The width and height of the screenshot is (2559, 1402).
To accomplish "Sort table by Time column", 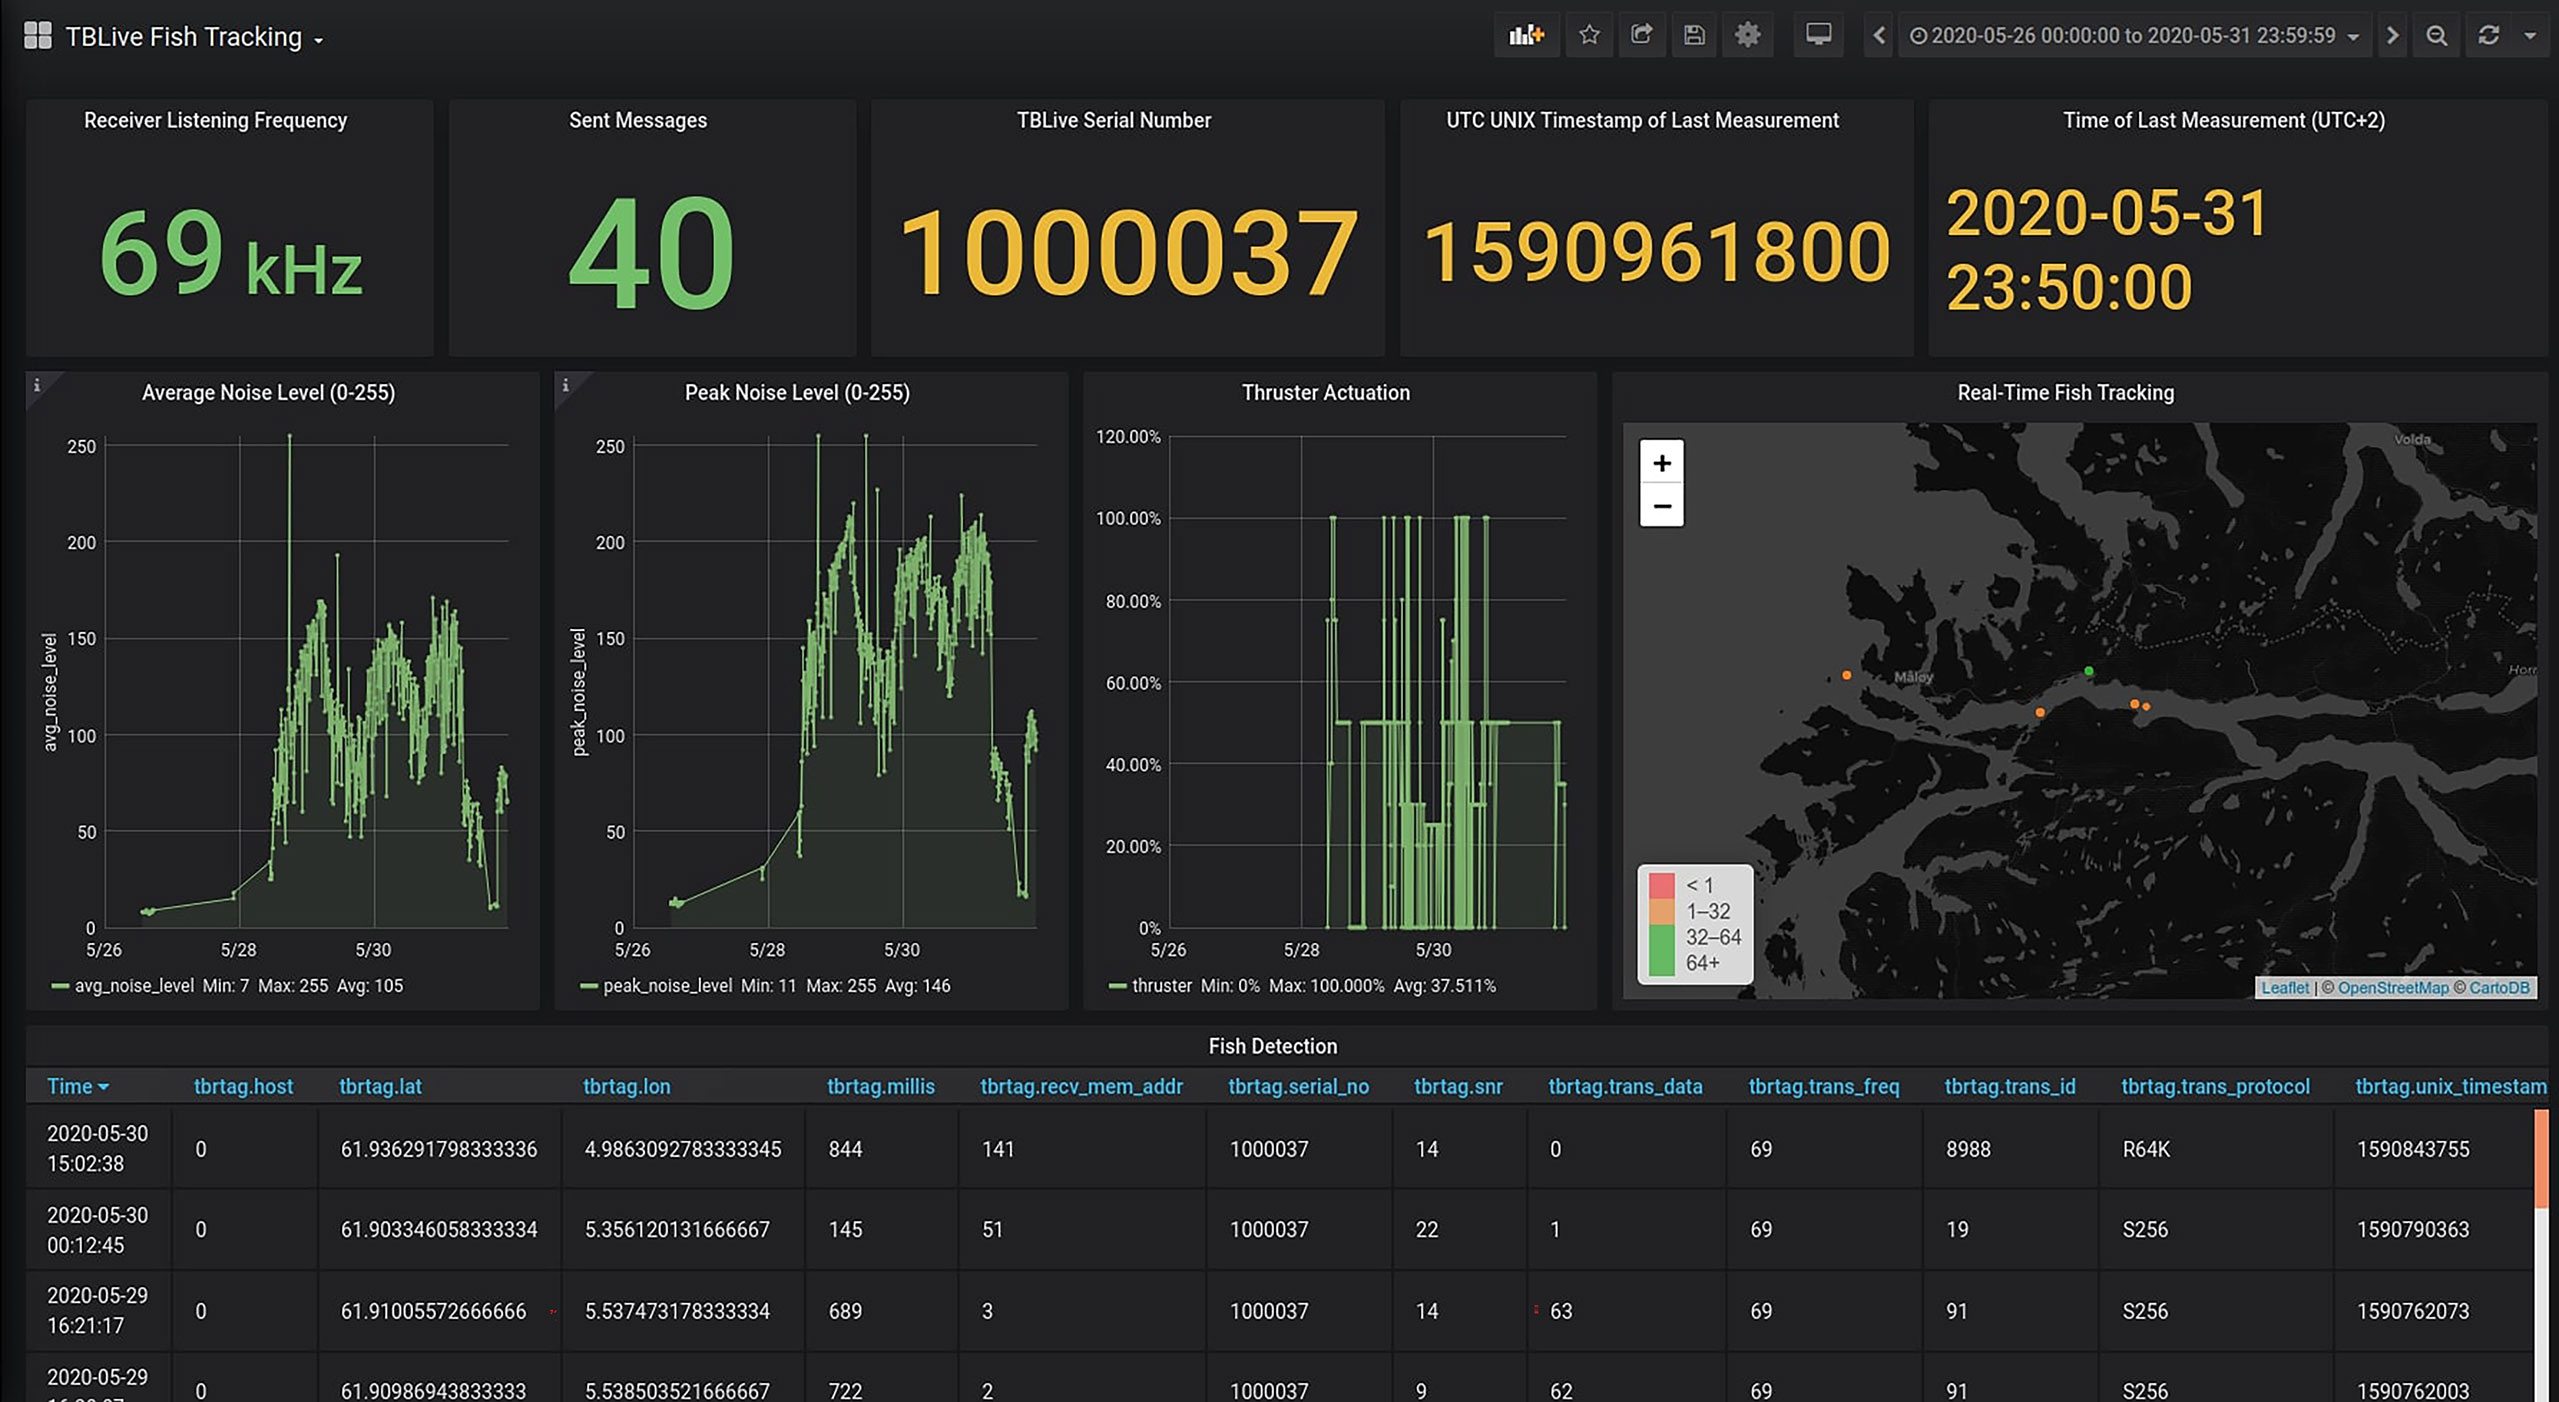I will click(x=78, y=1086).
